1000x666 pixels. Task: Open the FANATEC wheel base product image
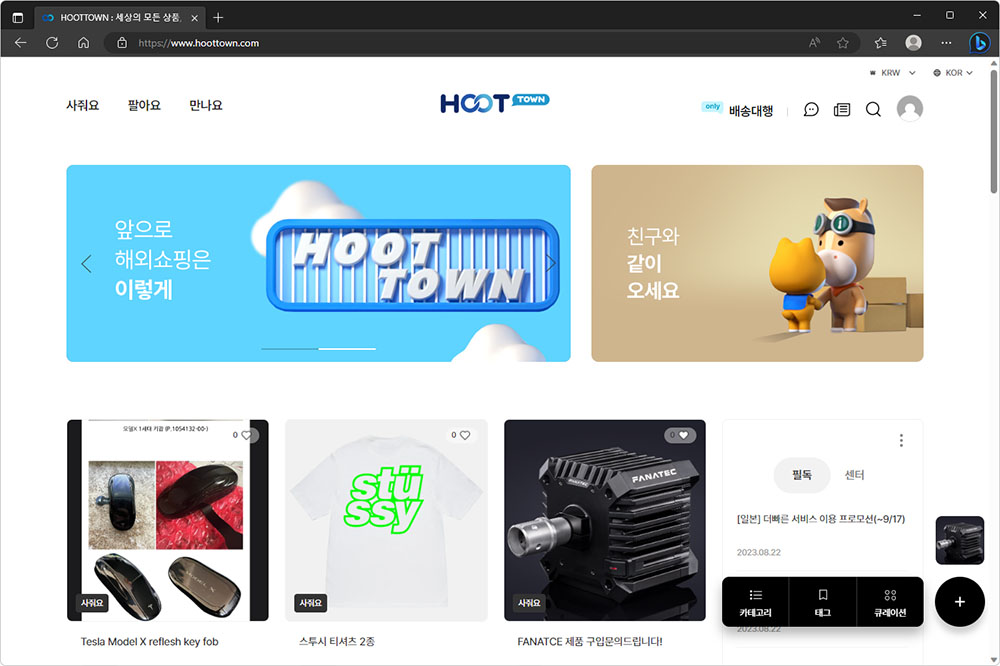(605, 520)
